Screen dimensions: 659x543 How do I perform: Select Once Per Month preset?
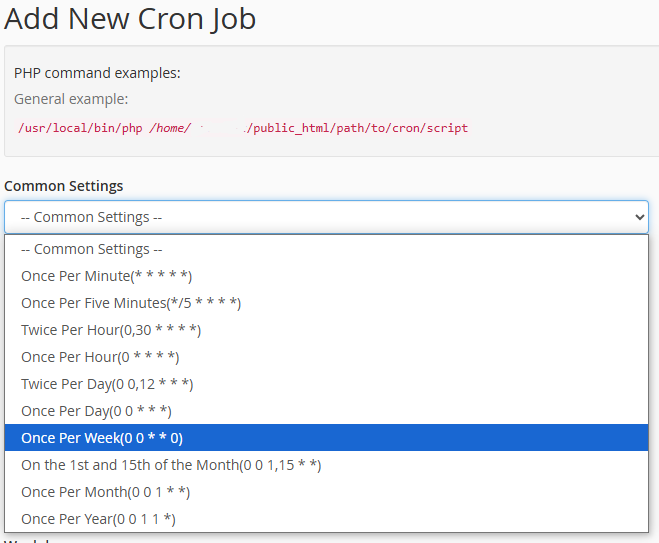click(x=105, y=492)
